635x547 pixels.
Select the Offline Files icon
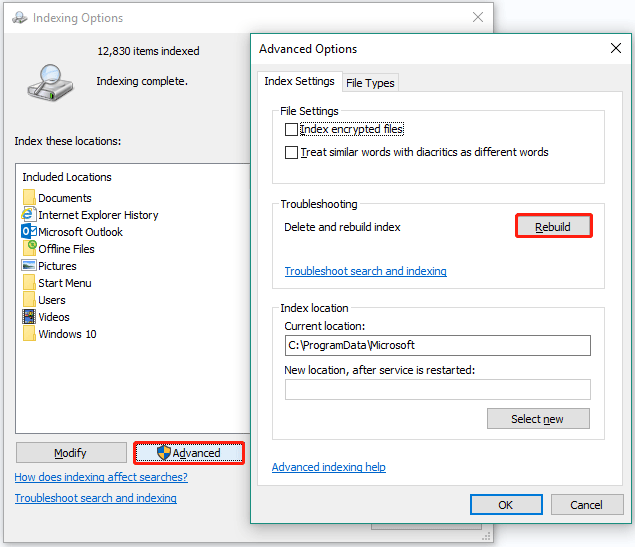(30, 248)
